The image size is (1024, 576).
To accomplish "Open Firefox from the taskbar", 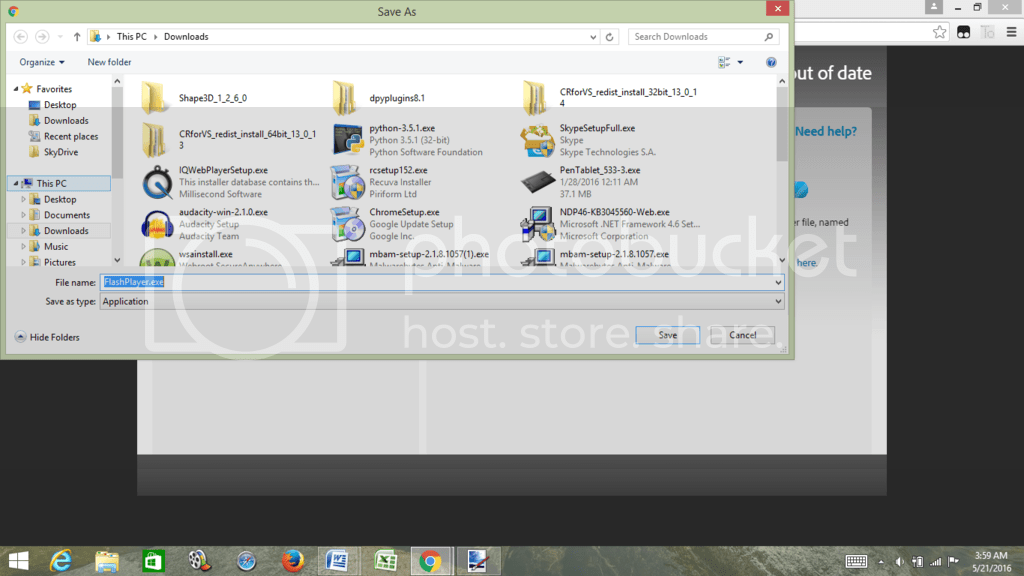I will pos(292,561).
